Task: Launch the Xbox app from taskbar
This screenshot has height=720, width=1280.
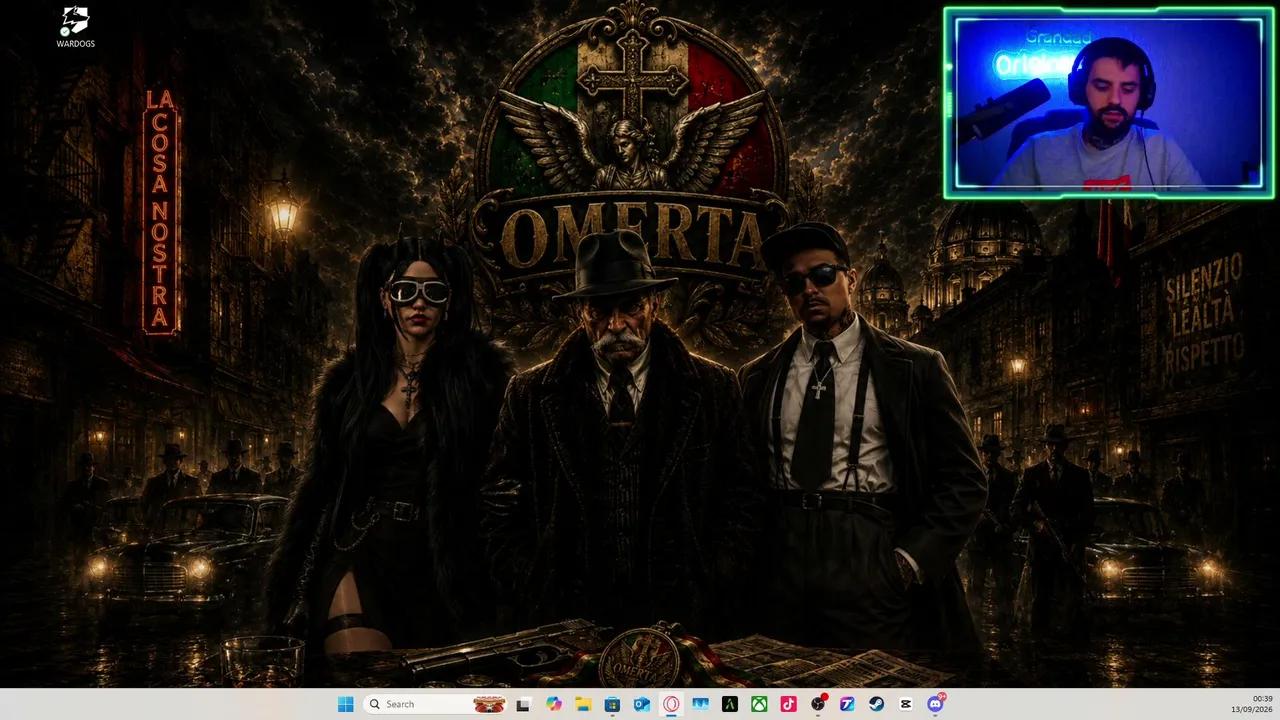Action: 759,704
